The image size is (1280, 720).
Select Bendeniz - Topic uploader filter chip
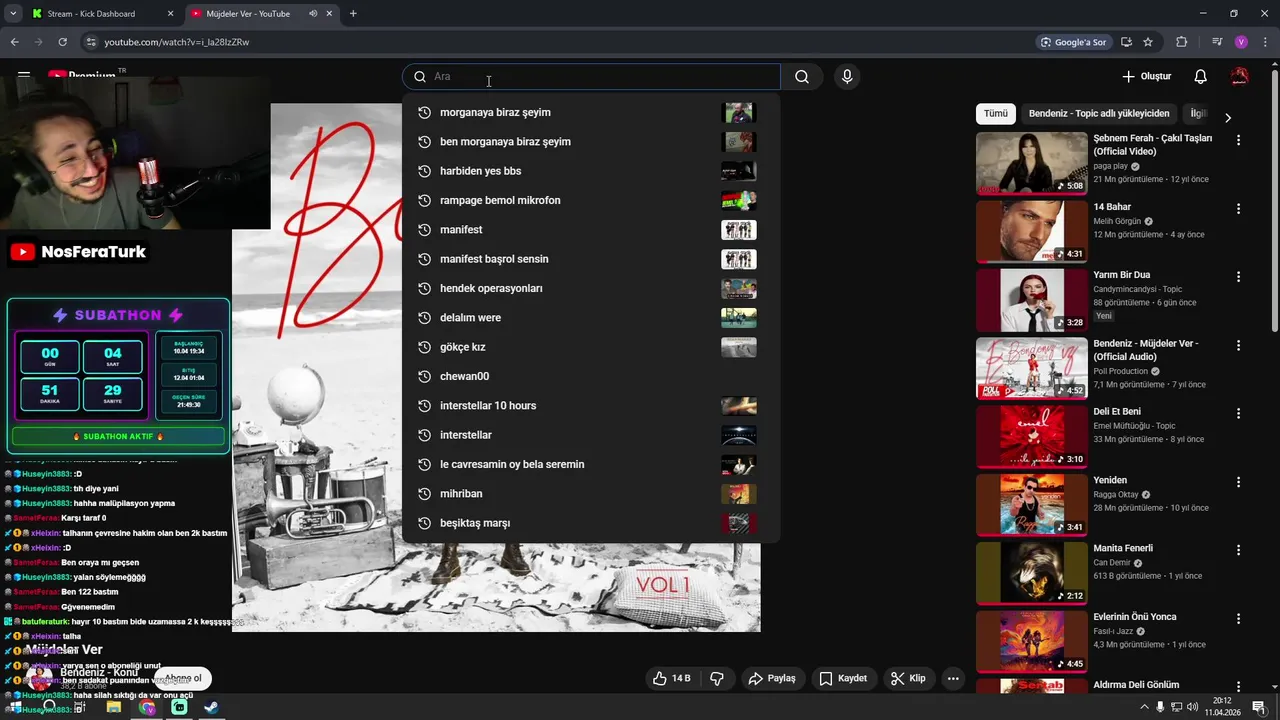[x=1099, y=114]
